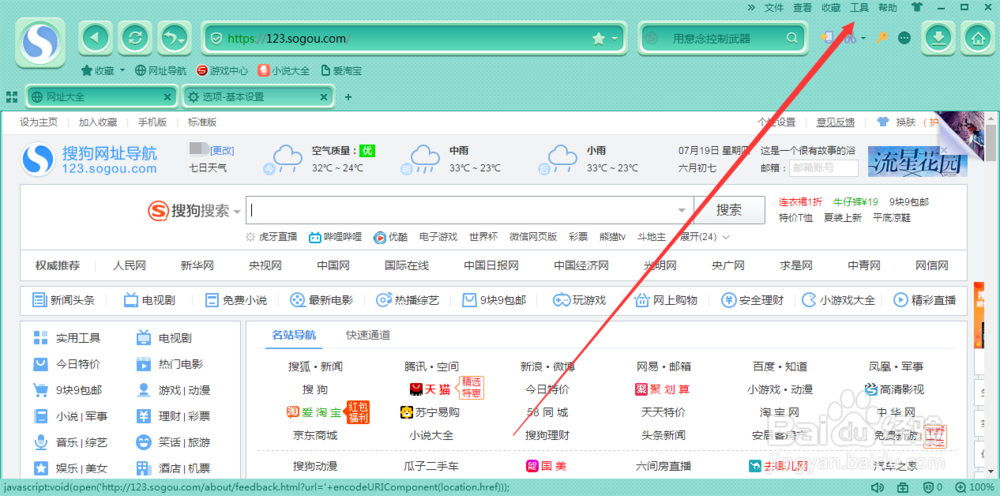This screenshot has height=496, width=1000.
Task: Open the dropdown next to the address star
Action: point(615,39)
